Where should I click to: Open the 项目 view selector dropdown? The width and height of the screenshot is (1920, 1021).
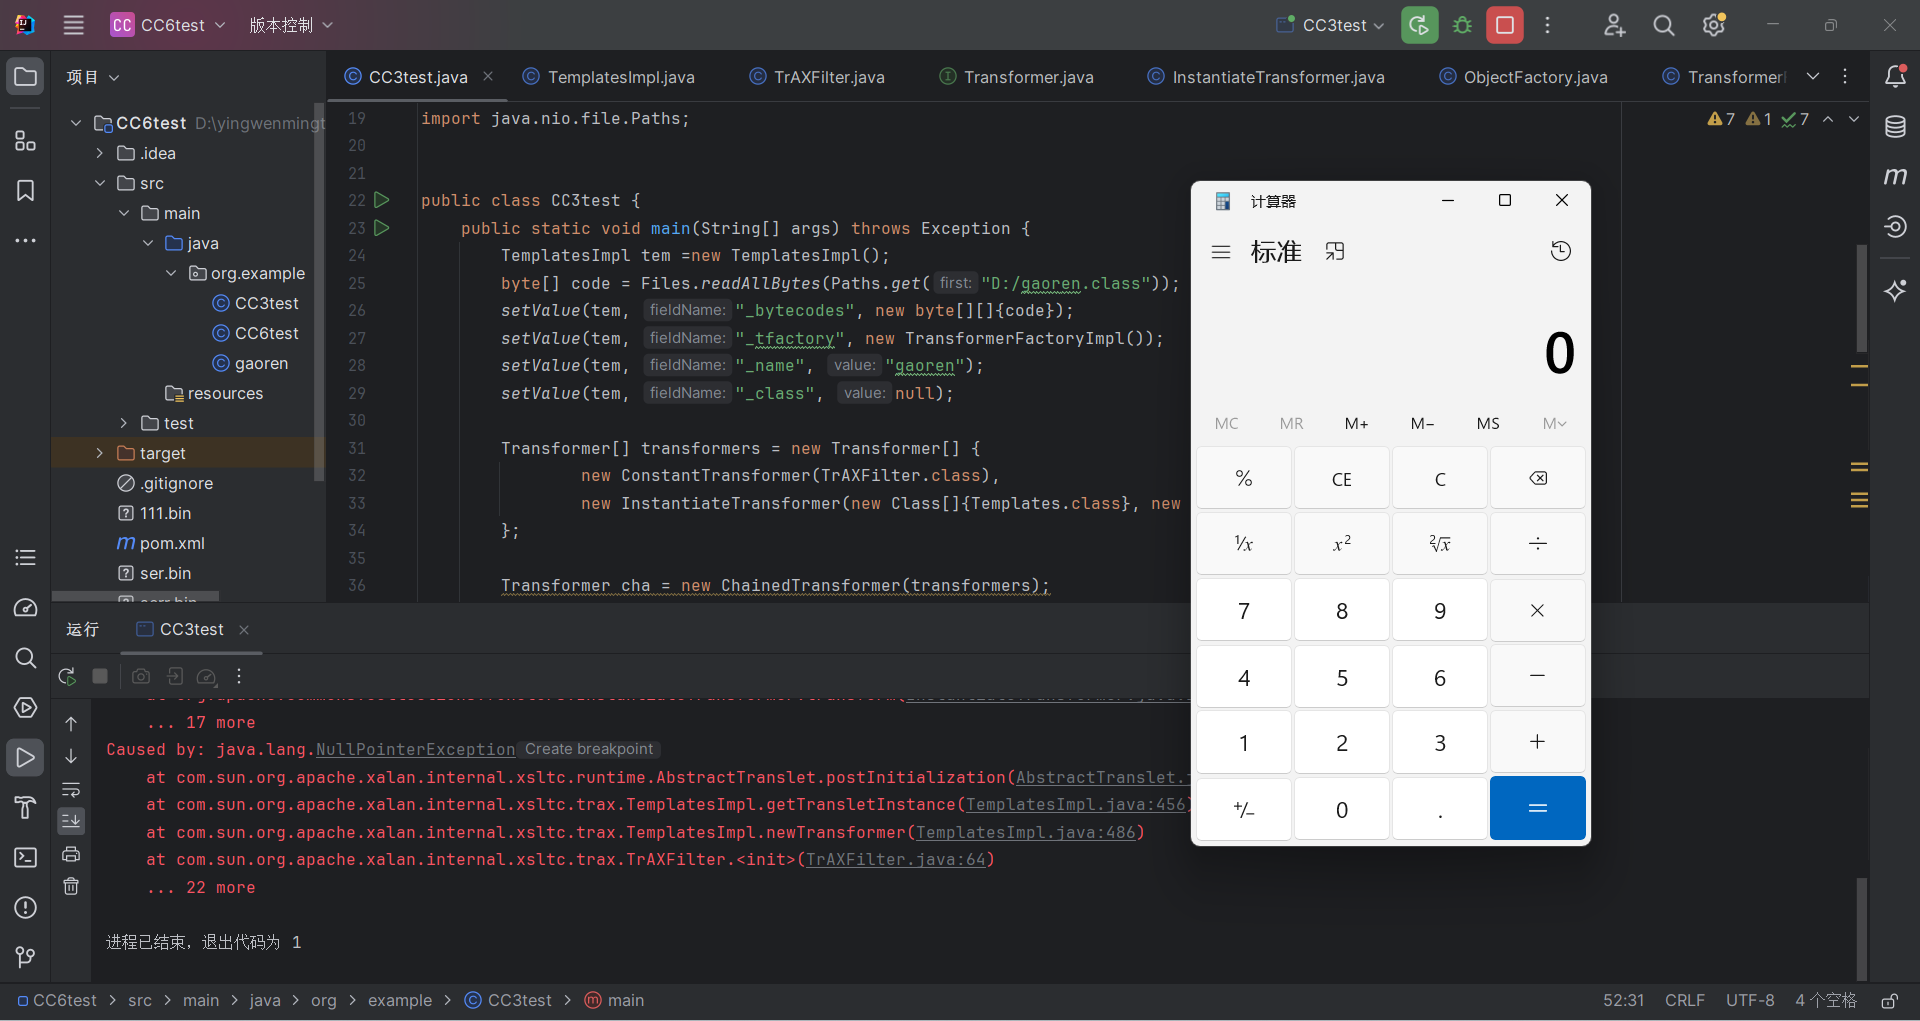(x=92, y=77)
